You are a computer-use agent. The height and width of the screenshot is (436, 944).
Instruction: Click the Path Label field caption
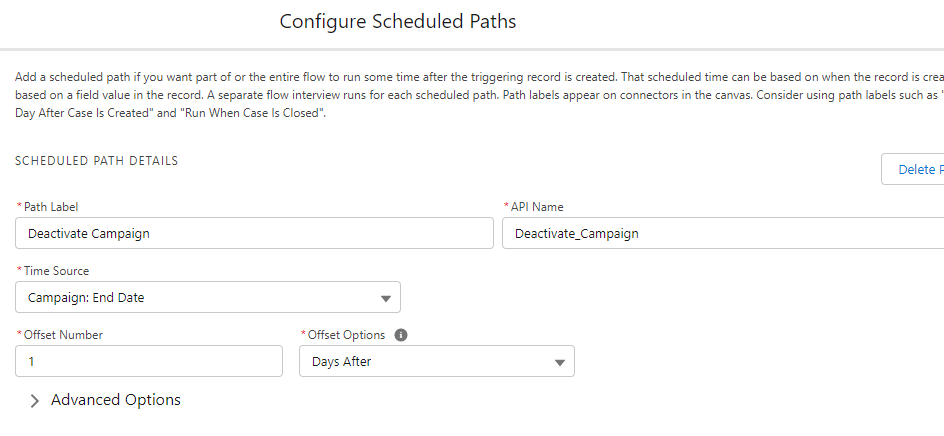pos(50,207)
